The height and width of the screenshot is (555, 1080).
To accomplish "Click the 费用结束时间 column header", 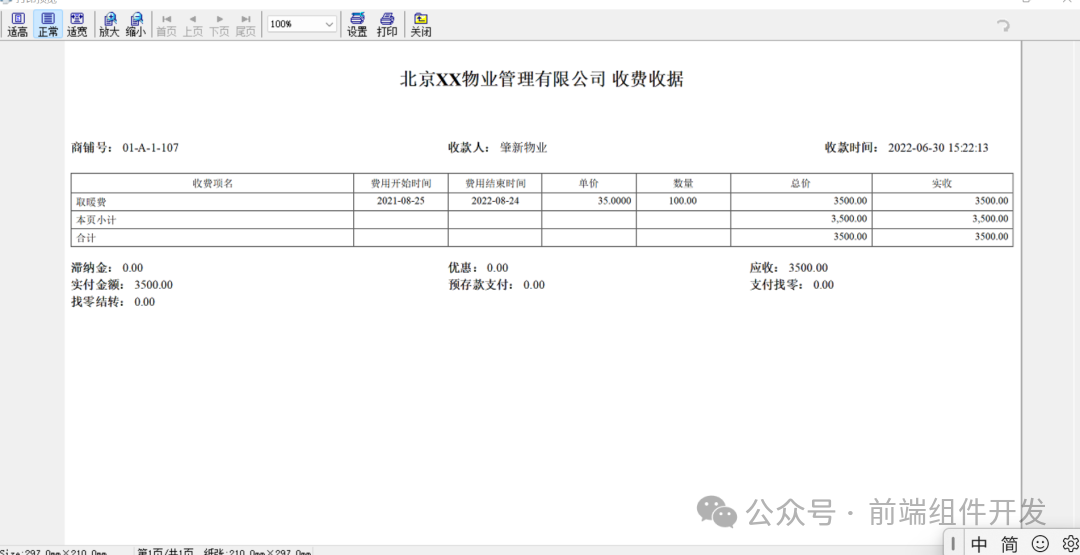I will [495, 183].
